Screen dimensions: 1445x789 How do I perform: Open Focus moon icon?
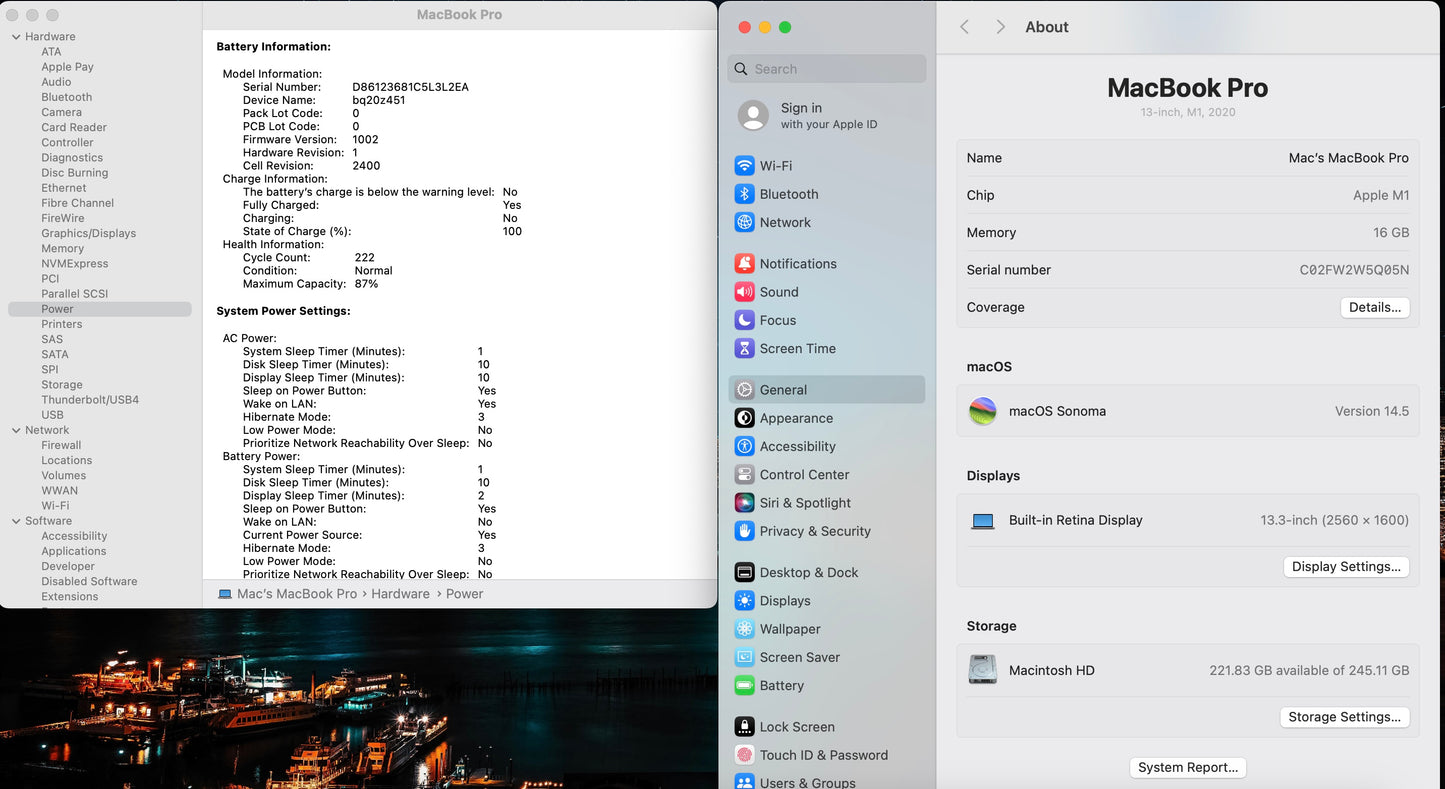(x=744, y=320)
